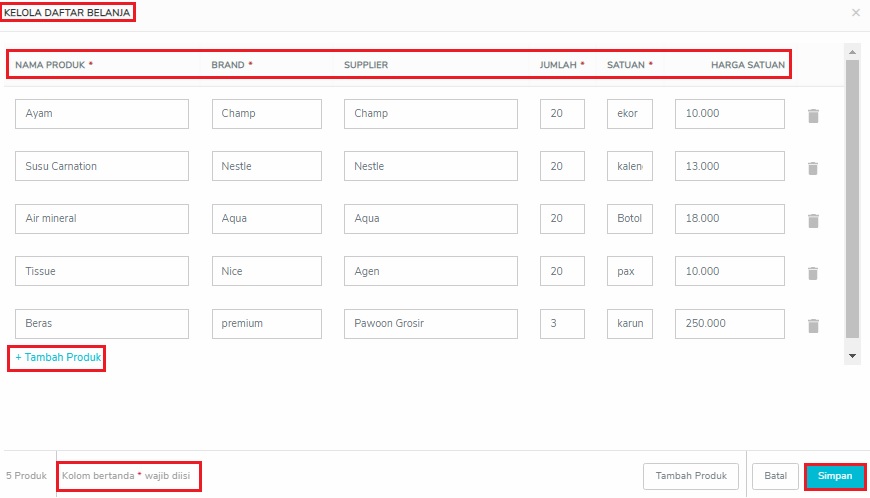Click the Simpan button
Viewport: 870px width, 498px height.
point(834,476)
